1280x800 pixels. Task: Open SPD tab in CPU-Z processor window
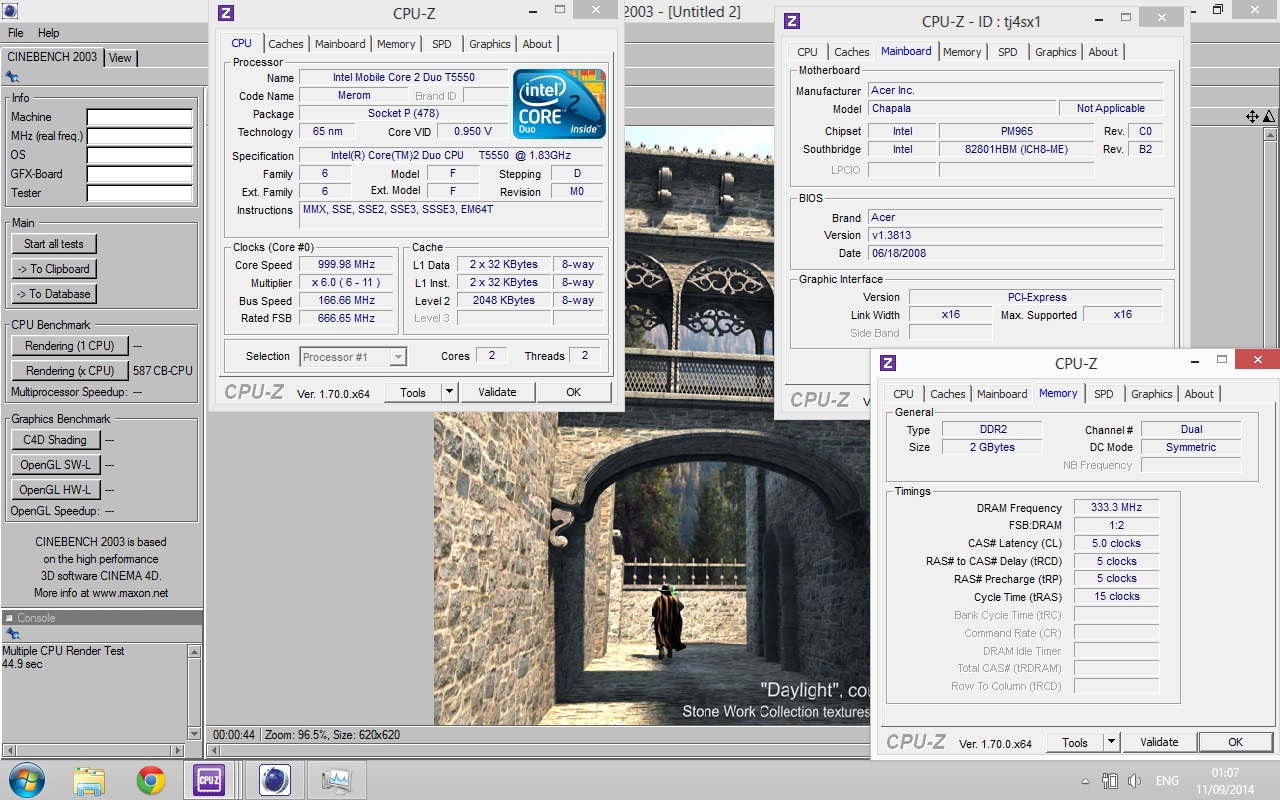pos(442,44)
